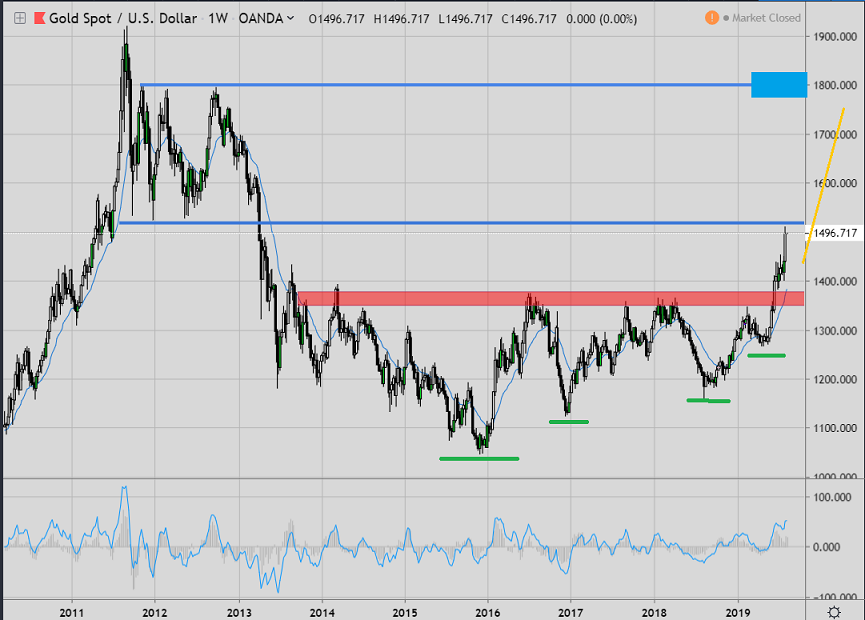This screenshot has height=620, width=865.
Task: Select the green support line below 2016 low
Action: click(x=478, y=459)
